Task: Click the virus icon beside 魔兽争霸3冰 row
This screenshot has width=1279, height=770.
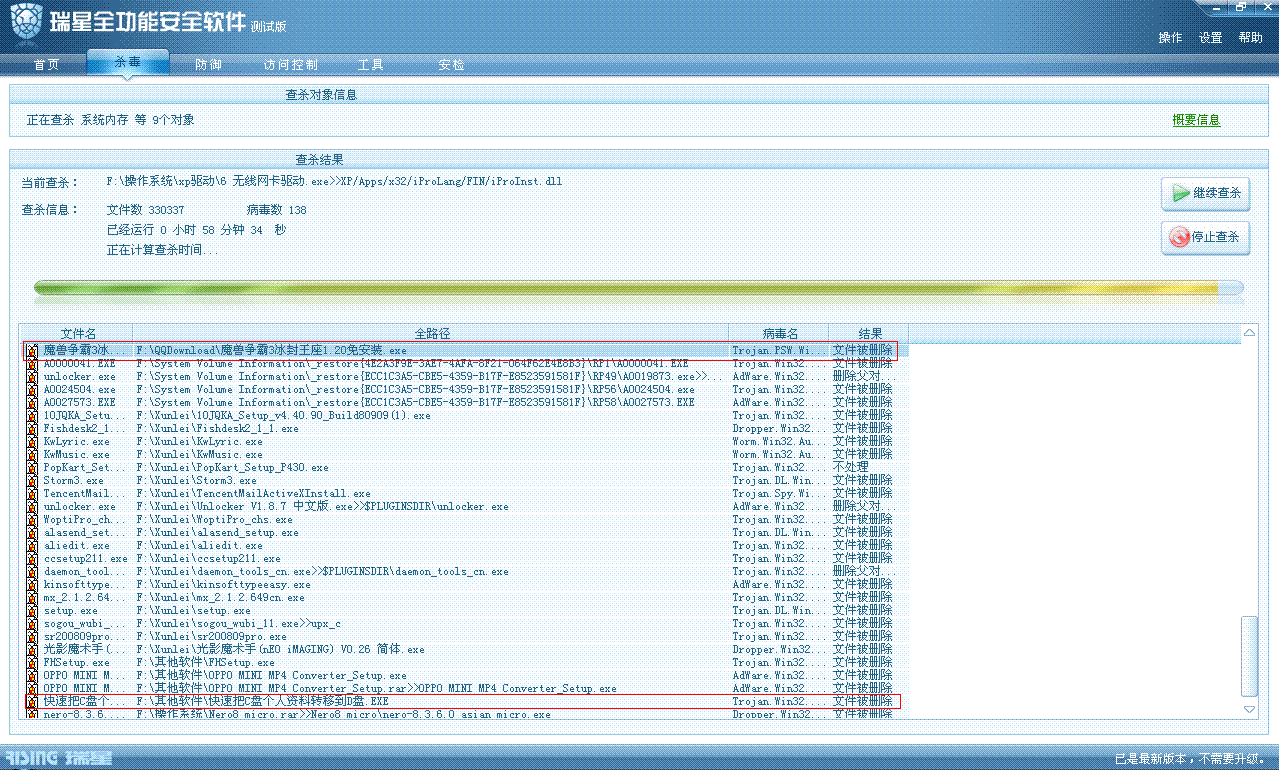Action: pyautogui.click(x=32, y=351)
